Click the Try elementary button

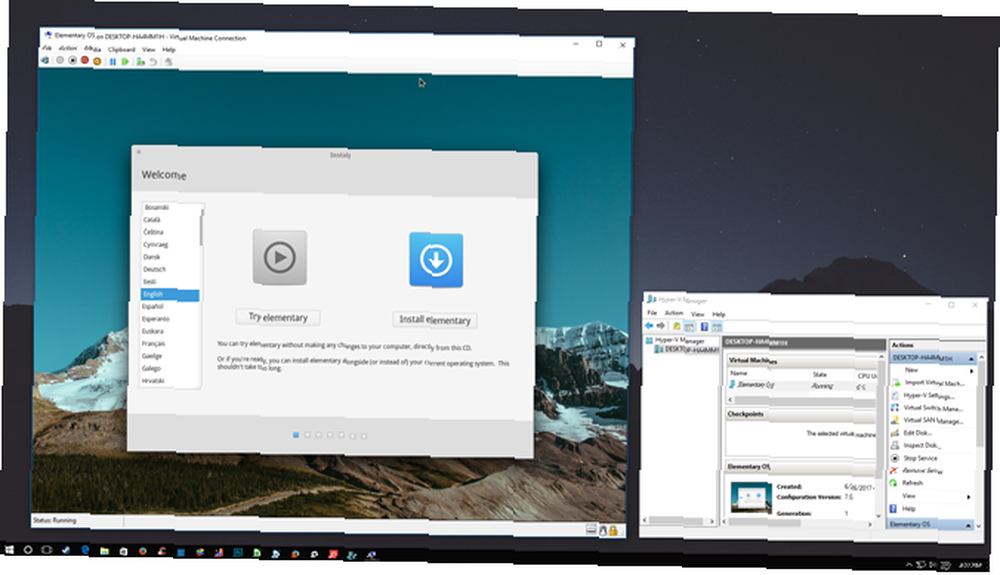278,317
